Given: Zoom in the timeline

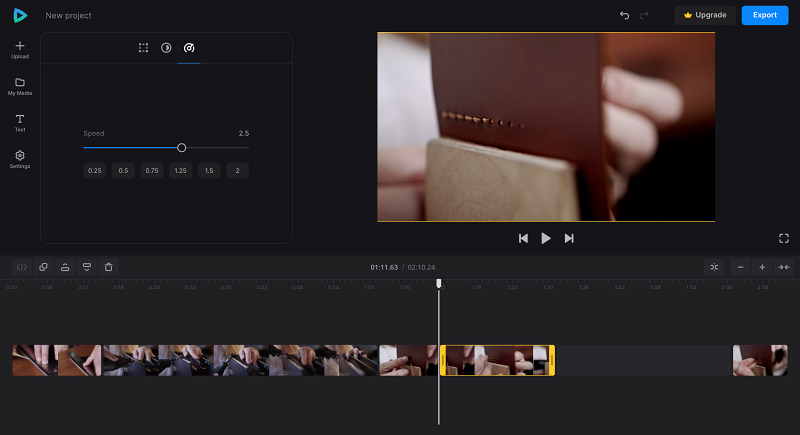Looking at the screenshot, I should point(762,267).
